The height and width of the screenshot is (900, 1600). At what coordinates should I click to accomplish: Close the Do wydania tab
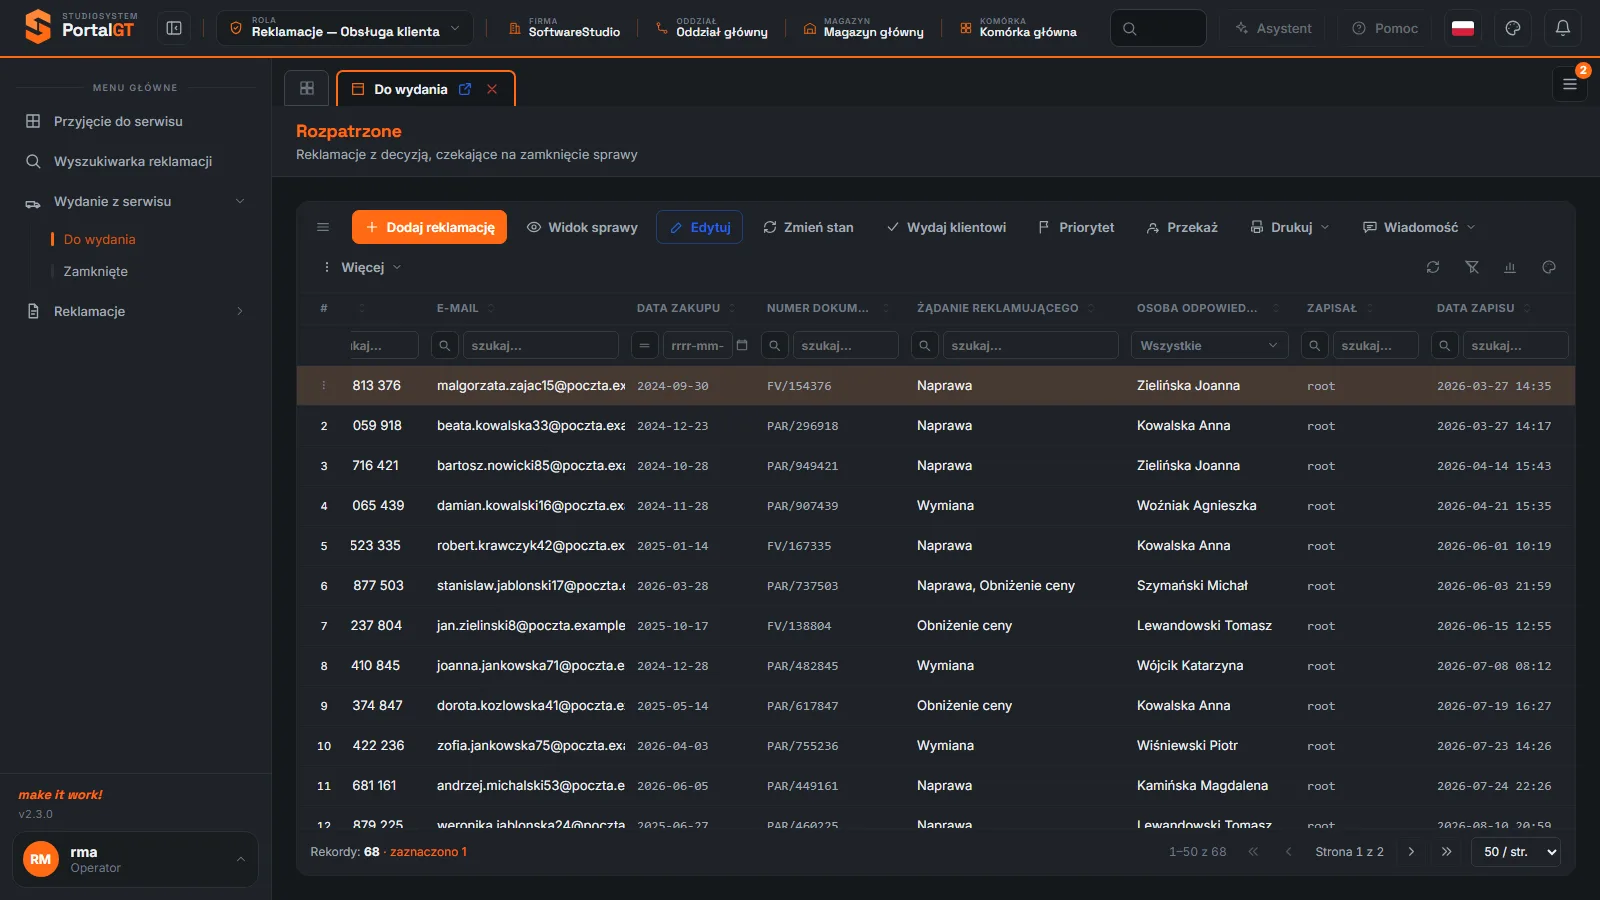pos(492,89)
